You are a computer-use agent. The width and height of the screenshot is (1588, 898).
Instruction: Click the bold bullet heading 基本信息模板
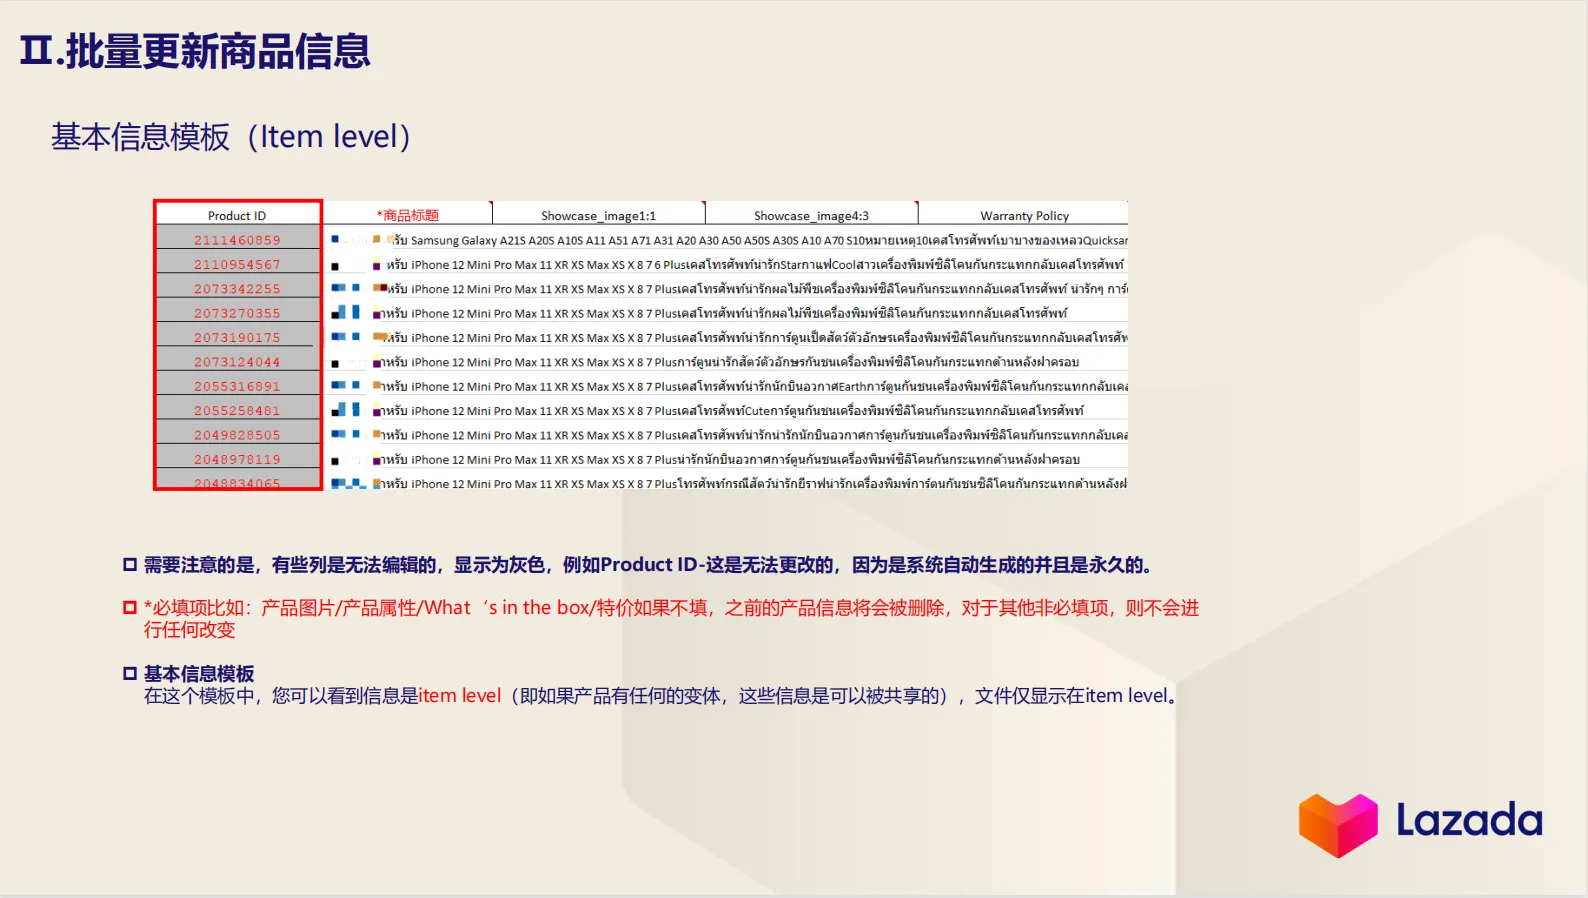click(199, 674)
